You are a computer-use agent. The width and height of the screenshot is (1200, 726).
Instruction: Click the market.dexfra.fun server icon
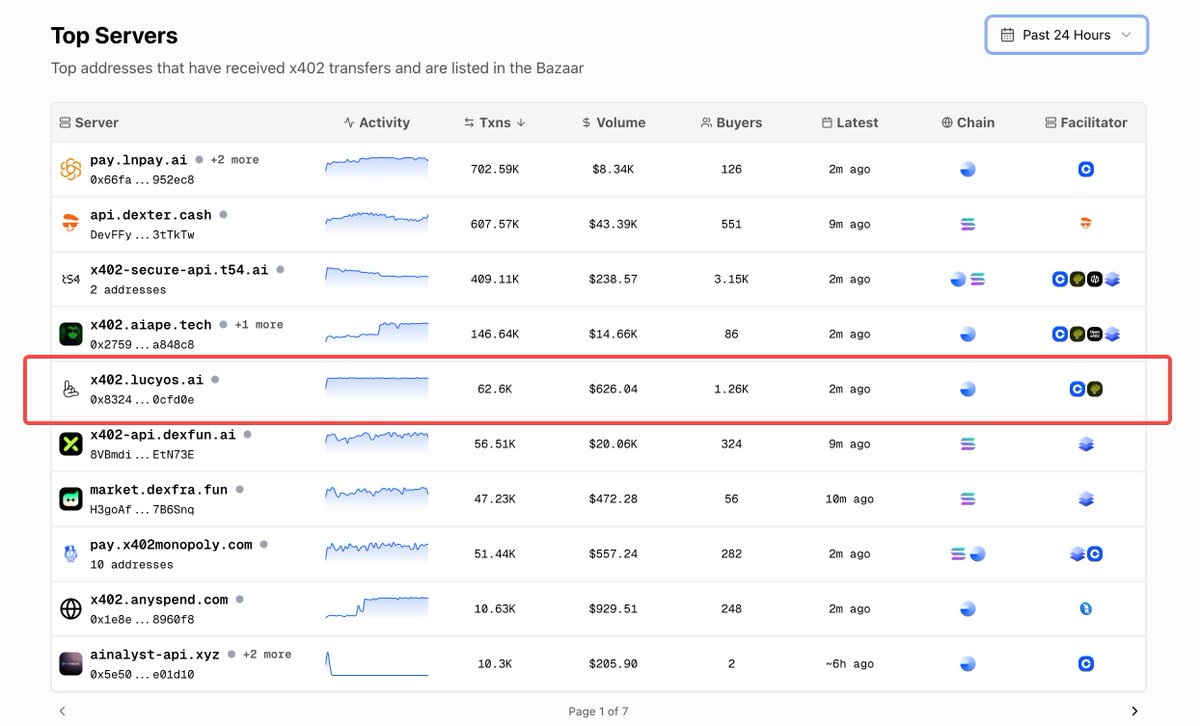(x=70, y=499)
